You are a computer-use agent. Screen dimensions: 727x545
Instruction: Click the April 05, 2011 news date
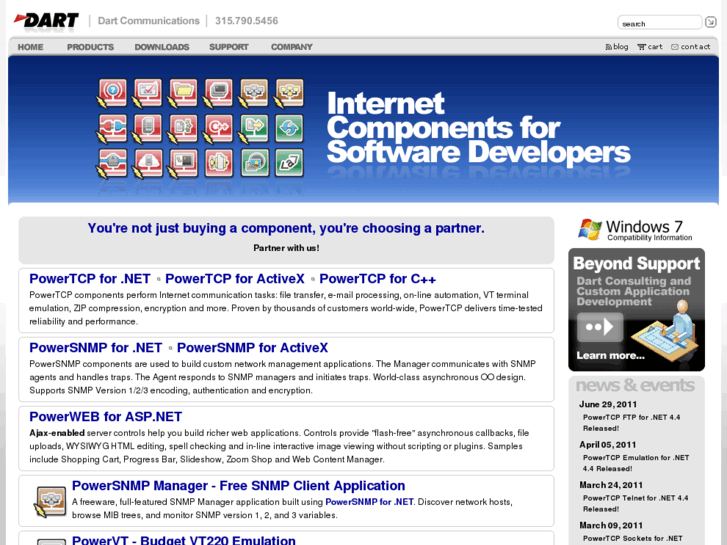(x=607, y=445)
